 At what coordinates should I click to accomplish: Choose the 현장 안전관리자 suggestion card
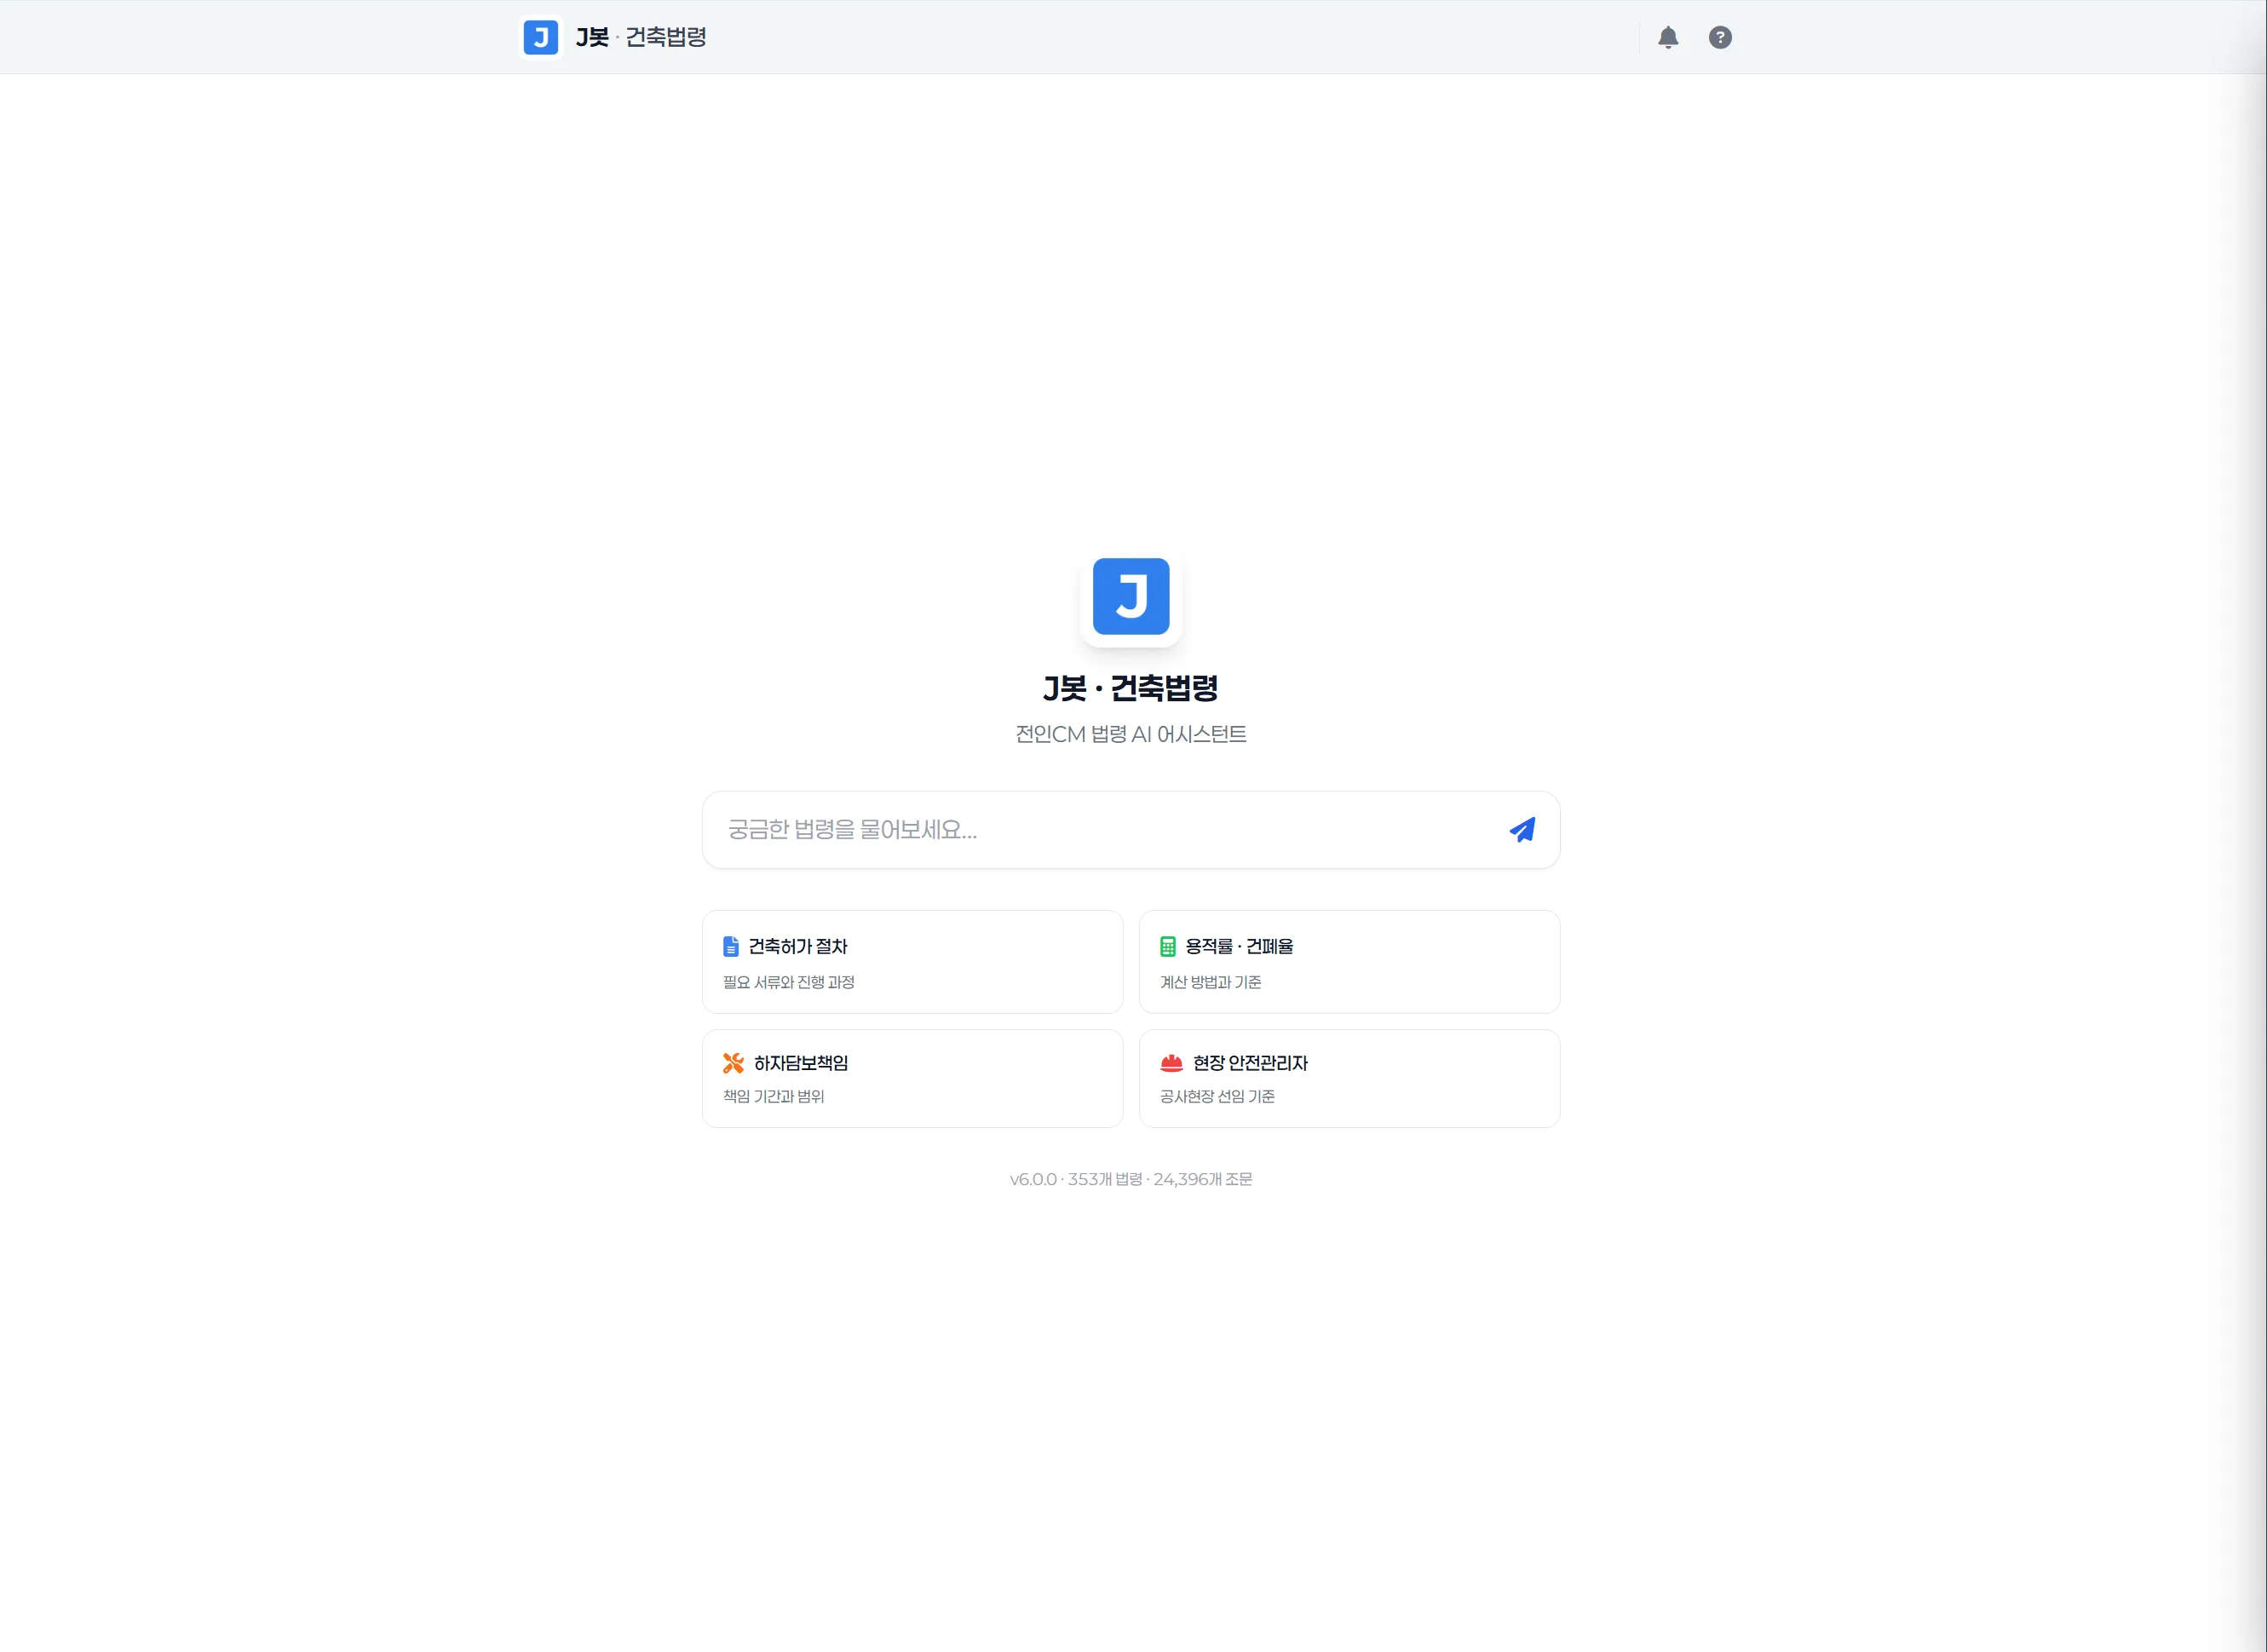1349,1079
